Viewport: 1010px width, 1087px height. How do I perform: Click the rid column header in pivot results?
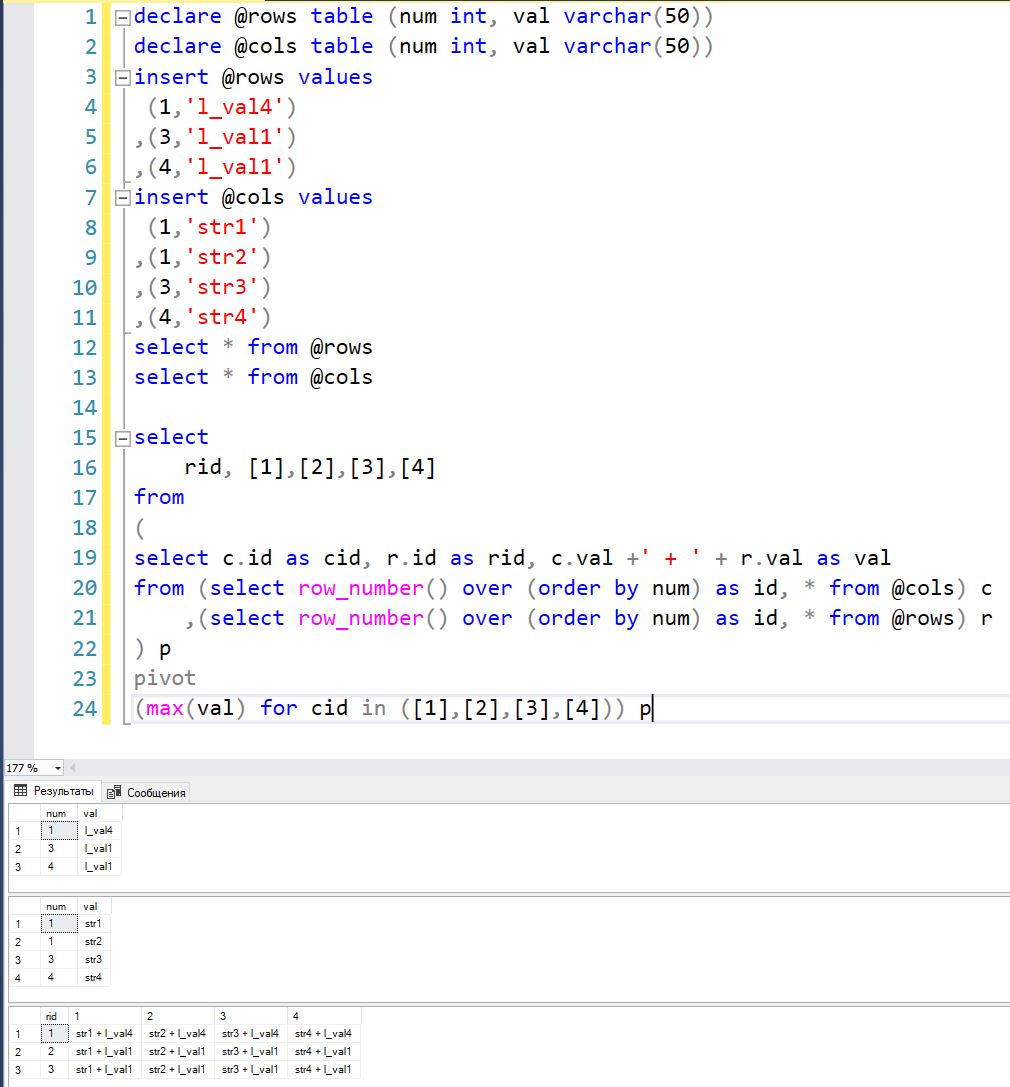tap(51, 1015)
